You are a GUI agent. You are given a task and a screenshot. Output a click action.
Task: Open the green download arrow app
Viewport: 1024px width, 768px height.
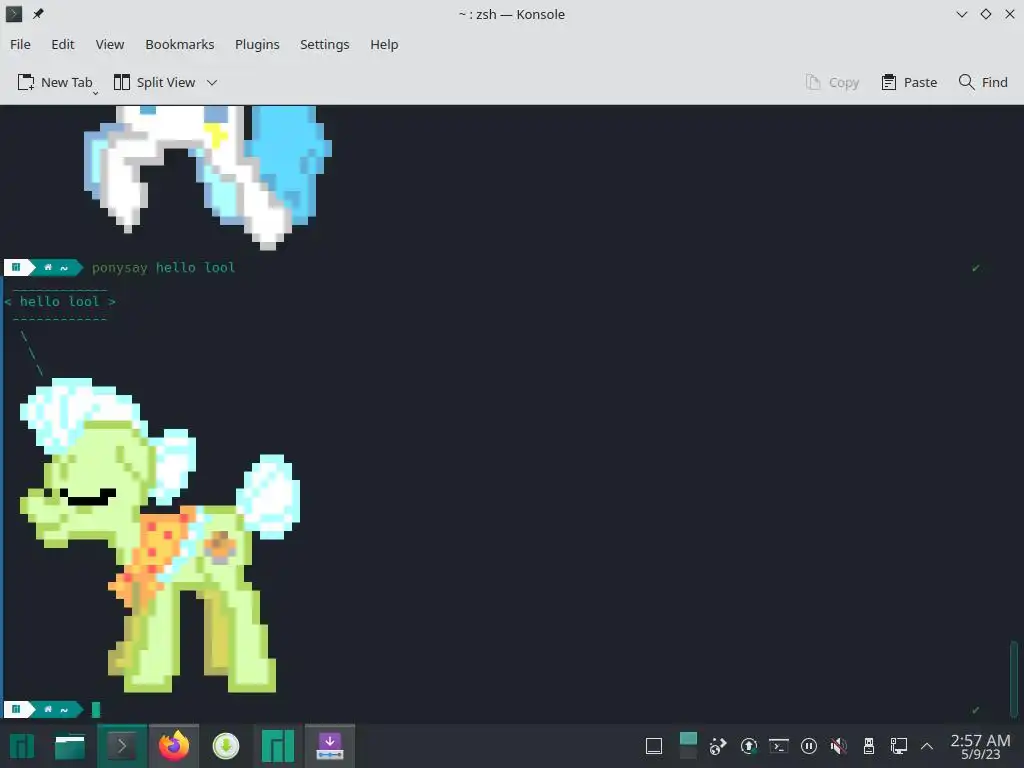pos(226,746)
